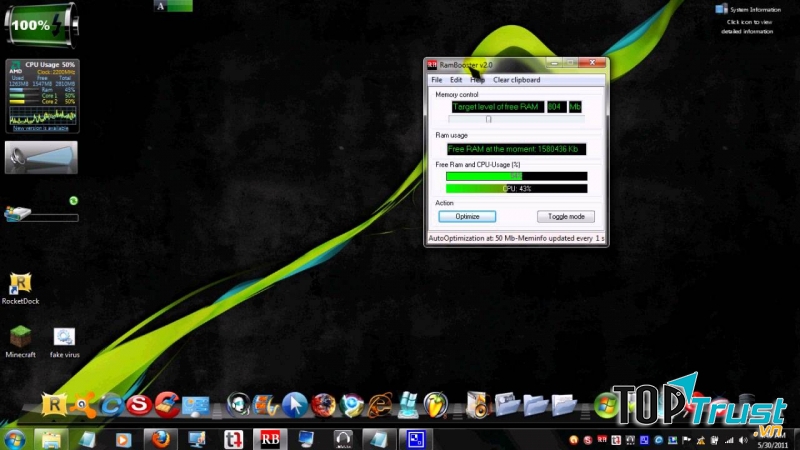The width and height of the screenshot is (800, 450).
Task: Click the orange play media taskbar icon
Action: point(123,439)
